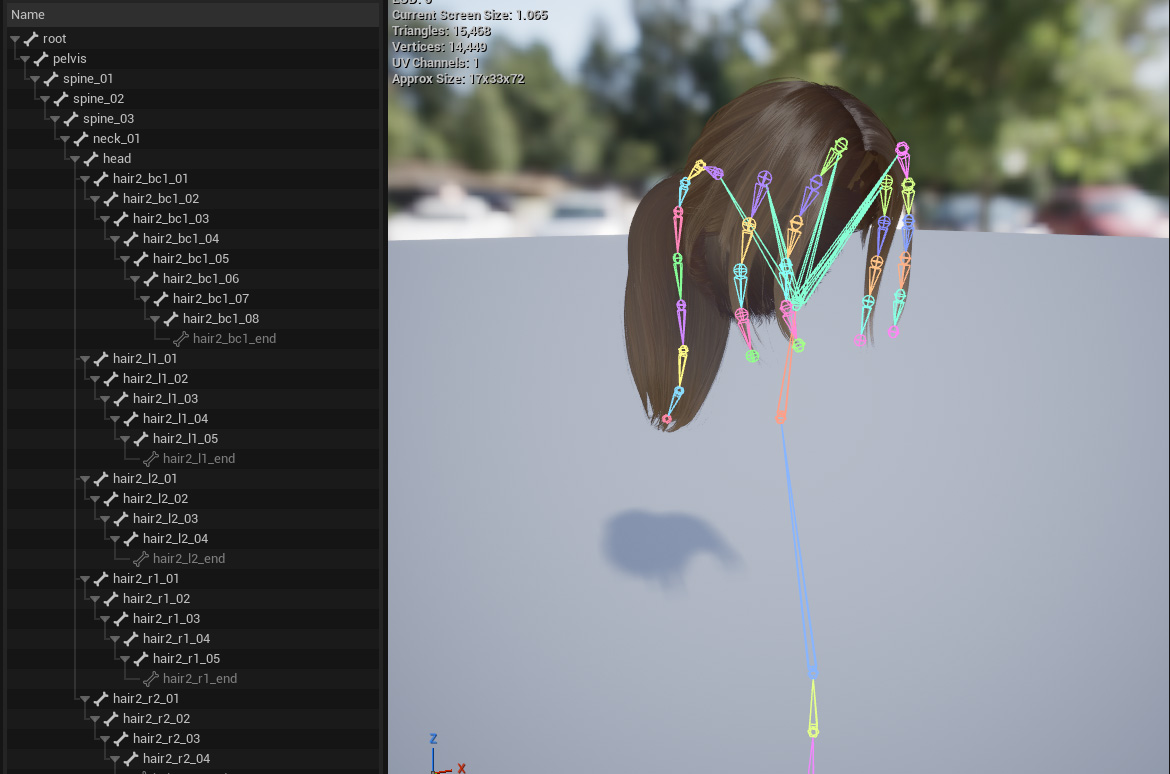The height and width of the screenshot is (774, 1170).
Task: Click the bone icon beside root
Action: click(30, 39)
